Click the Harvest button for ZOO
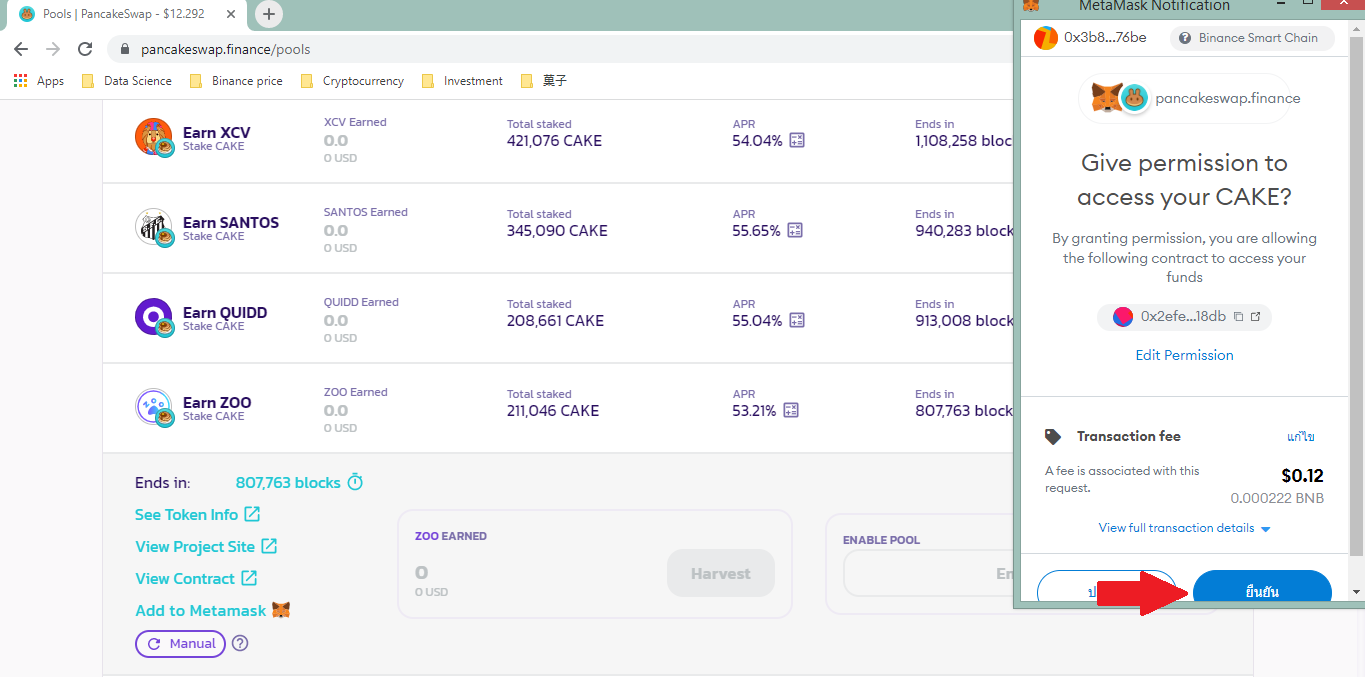This screenshot has width=1365, height=677. pyautogui.click(x=720, y=574)
